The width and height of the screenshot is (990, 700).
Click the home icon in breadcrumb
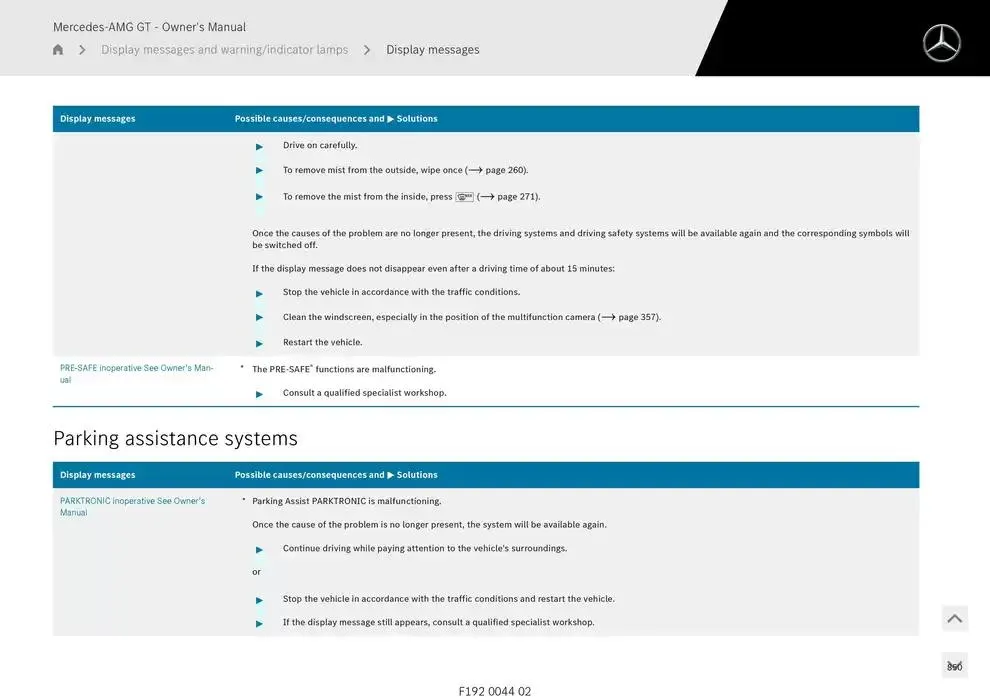point(58,50)
